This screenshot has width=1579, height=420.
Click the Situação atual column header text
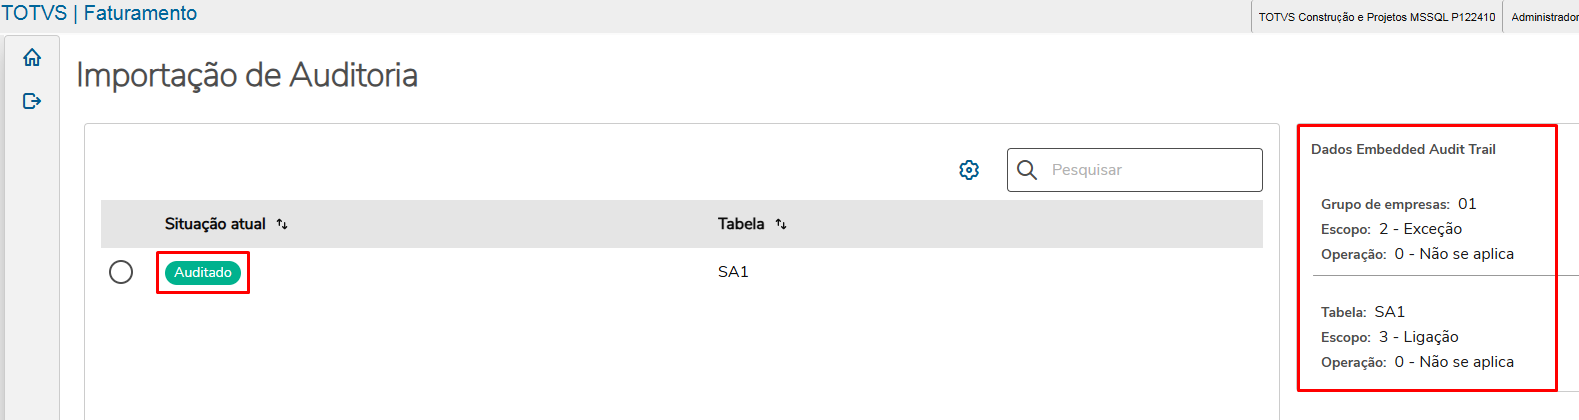[x=215, y=224]
